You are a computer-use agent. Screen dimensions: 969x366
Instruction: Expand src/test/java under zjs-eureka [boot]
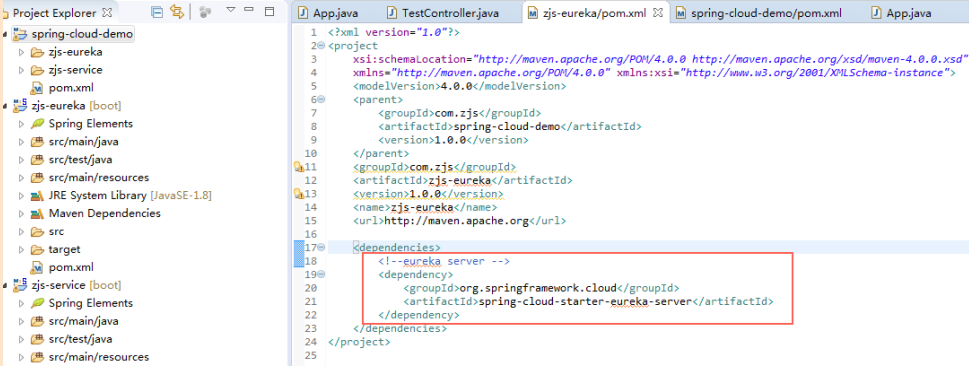pos(22,160)
